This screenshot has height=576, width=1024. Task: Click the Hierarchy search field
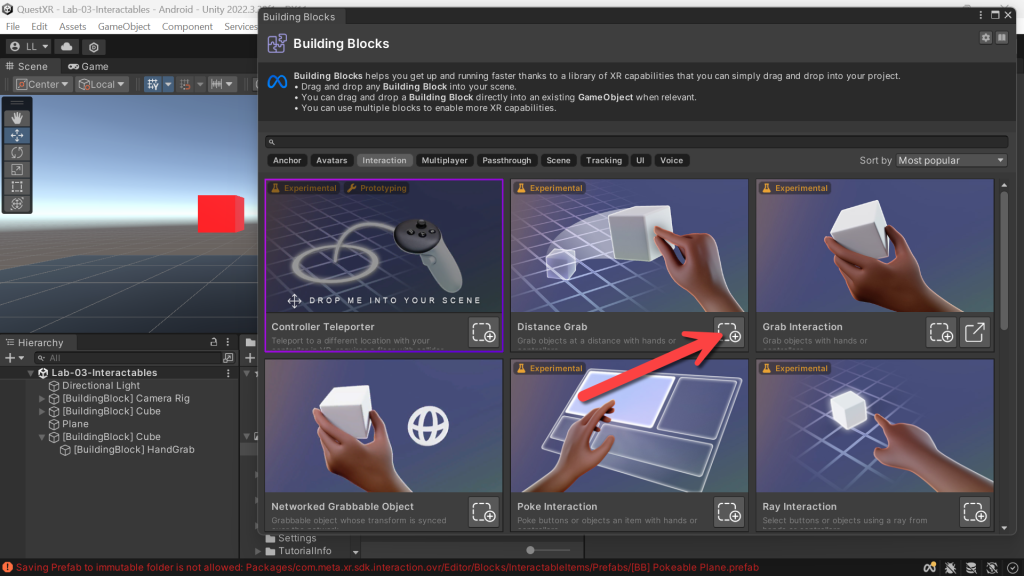point(128,358)
